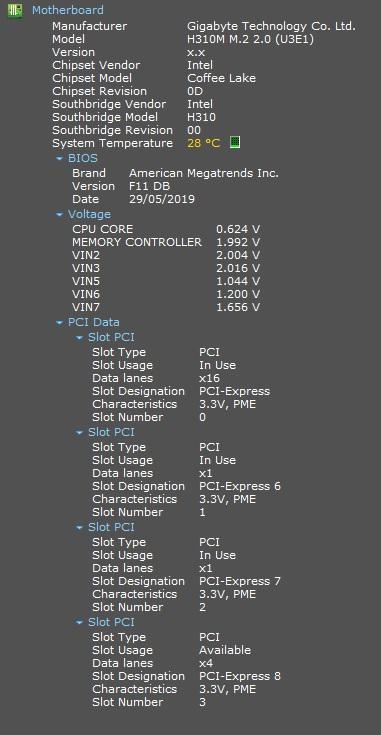Collapse the PCI Data section arrow

click(x=59, y=322)
